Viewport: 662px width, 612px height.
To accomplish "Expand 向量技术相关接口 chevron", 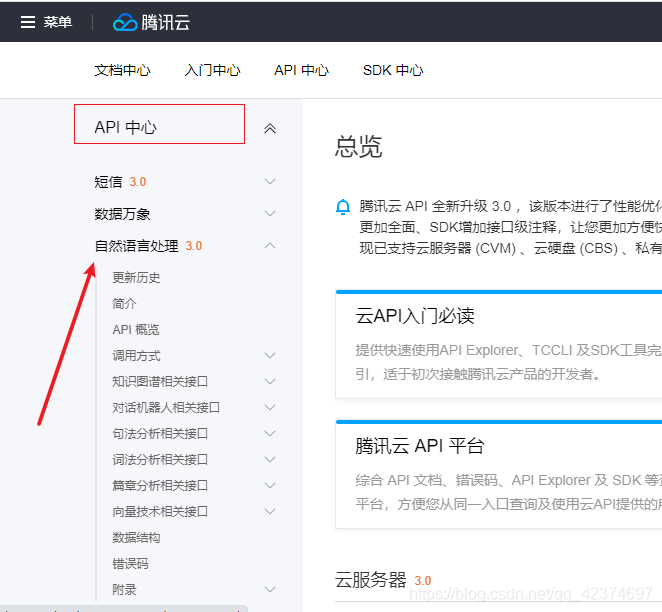I will [270, 512].
